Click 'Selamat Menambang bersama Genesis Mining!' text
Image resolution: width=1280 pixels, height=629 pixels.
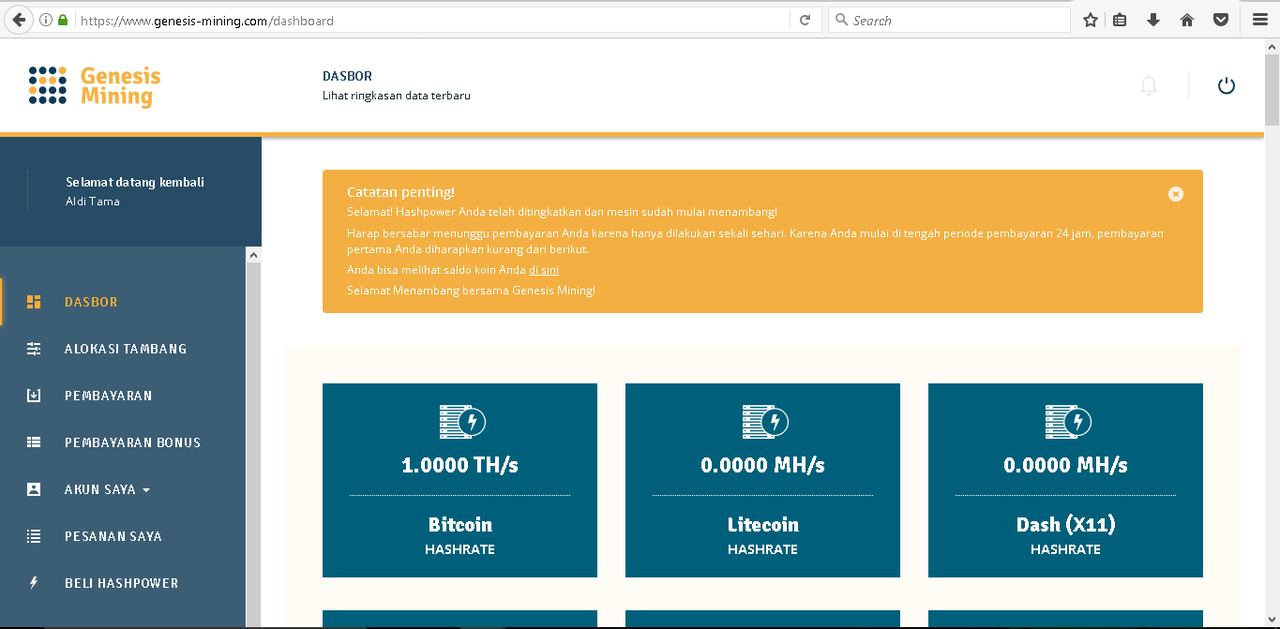tap(471, 290)
